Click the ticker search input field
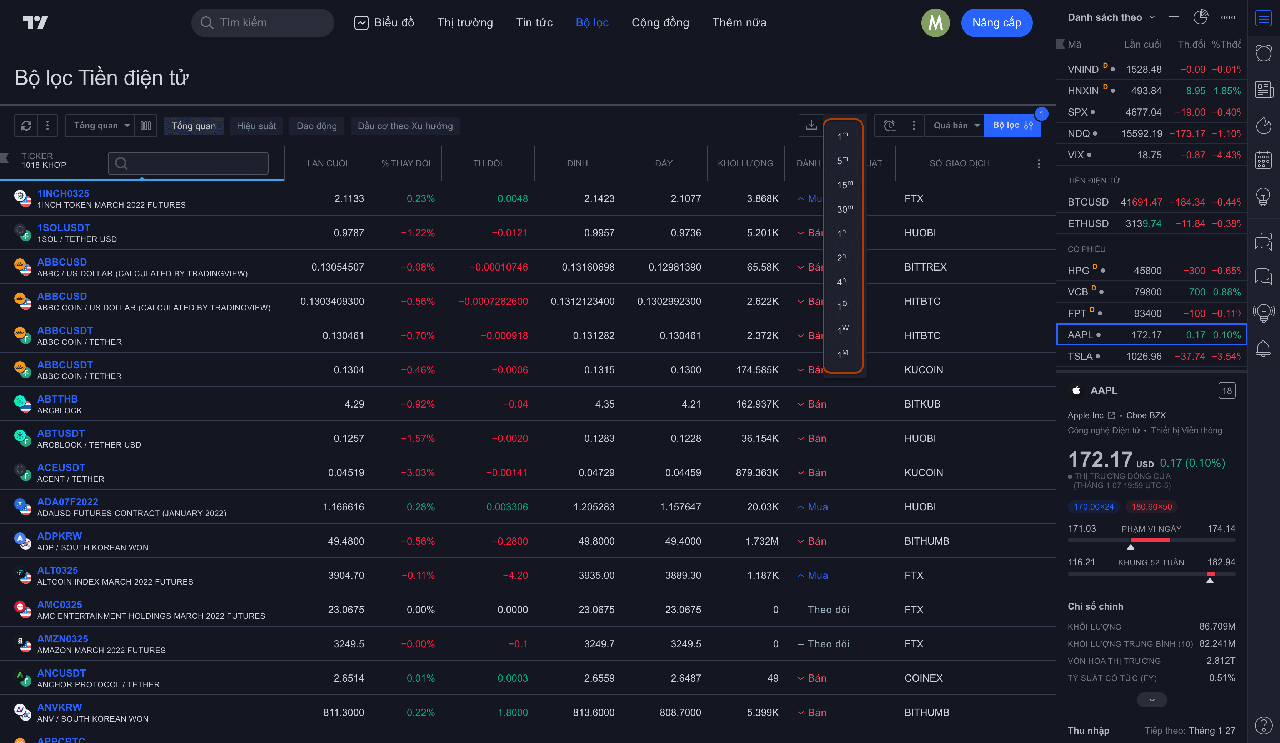 pyautogui.click(x=188, y=164)
